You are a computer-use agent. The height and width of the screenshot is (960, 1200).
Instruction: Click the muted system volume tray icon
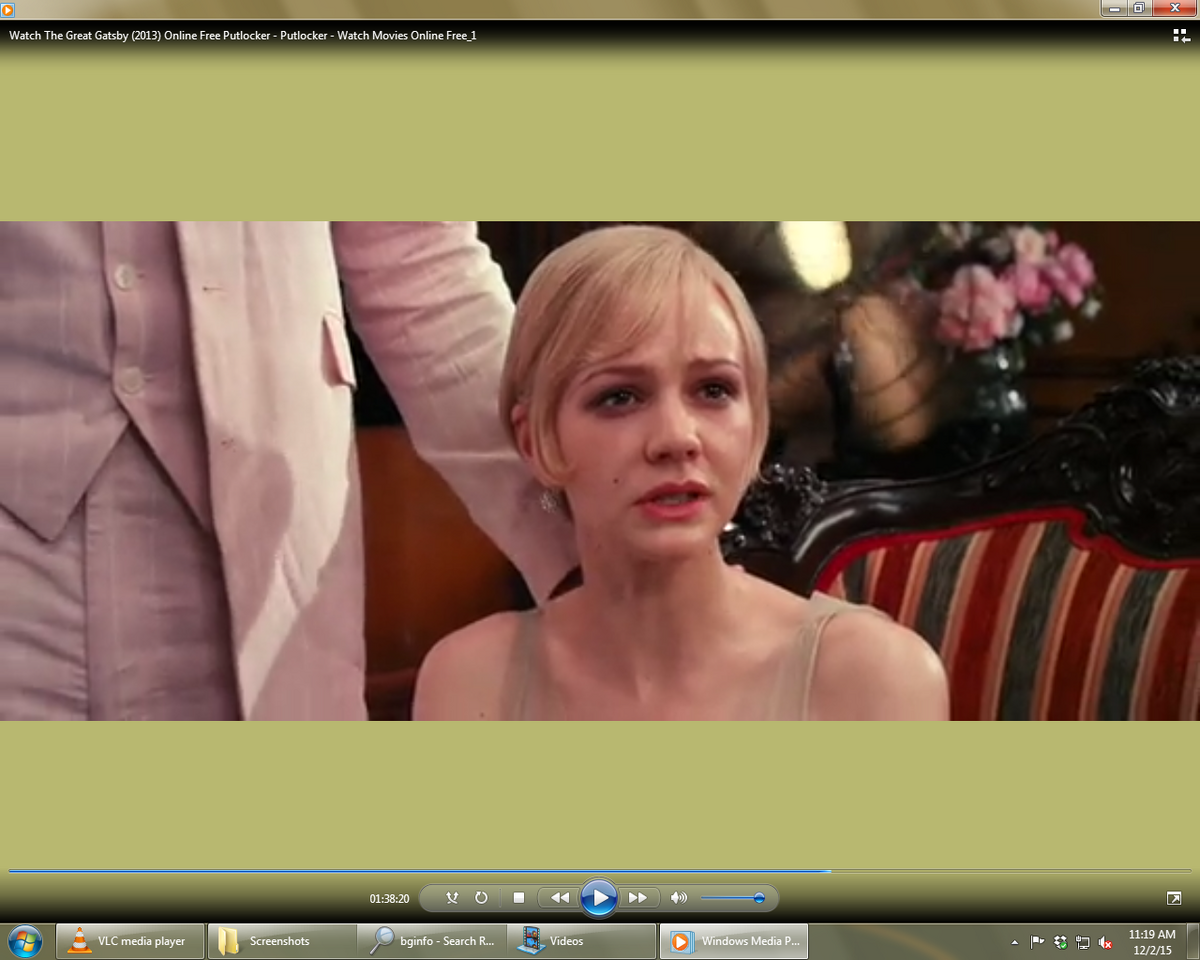pyautogui.click(x=1106, y=942)
